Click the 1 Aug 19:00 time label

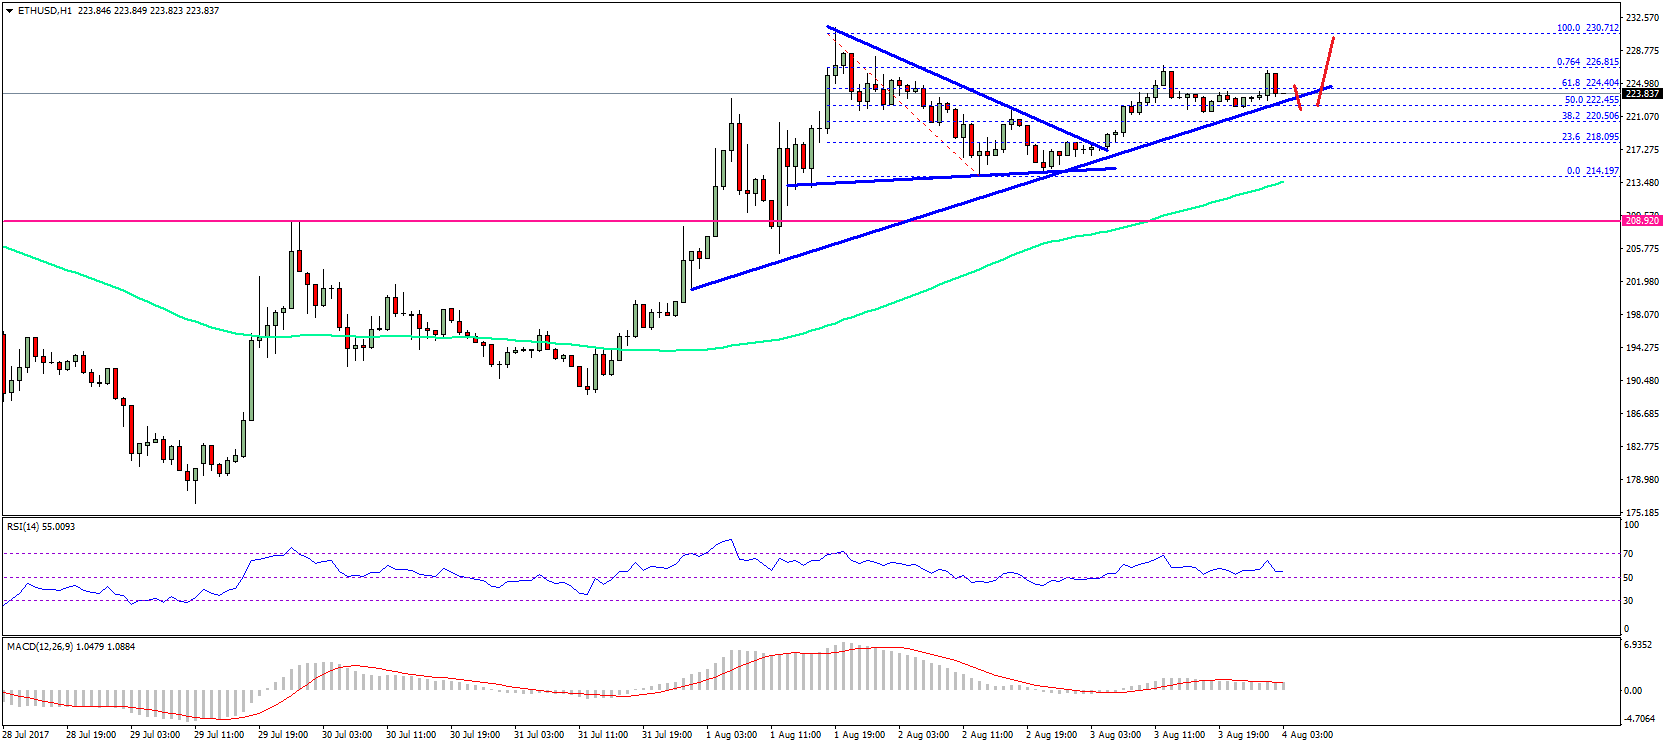(859, 735)
